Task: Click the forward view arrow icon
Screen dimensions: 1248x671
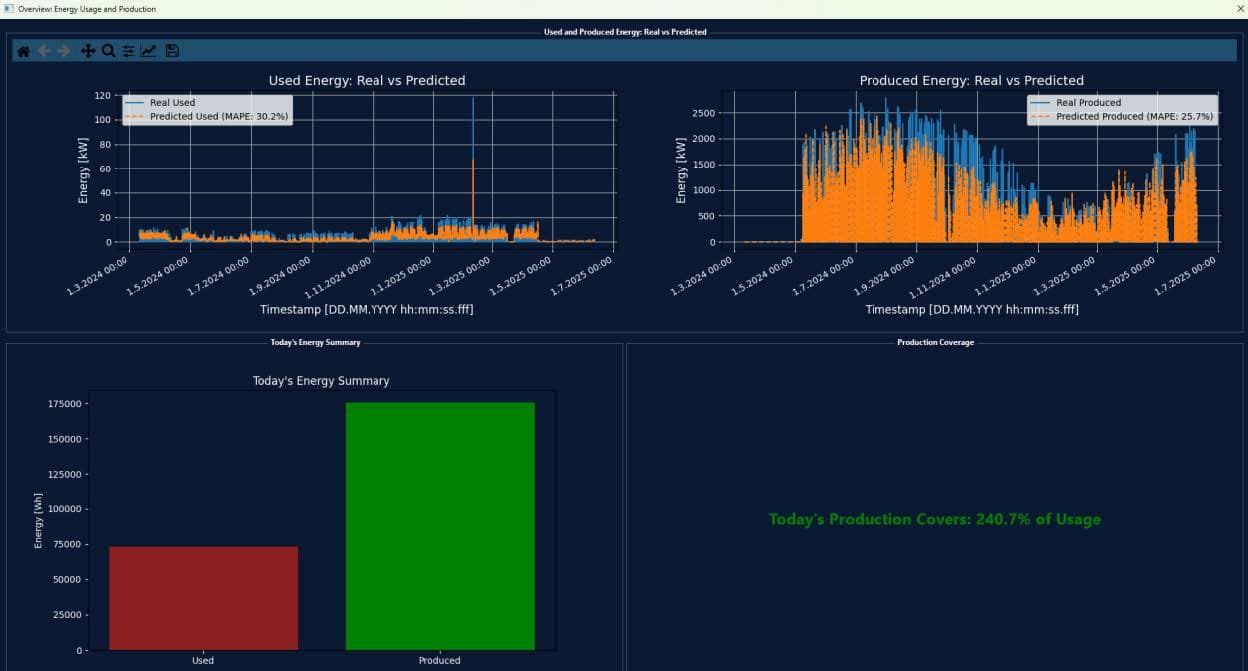Action: pos(64,51)
